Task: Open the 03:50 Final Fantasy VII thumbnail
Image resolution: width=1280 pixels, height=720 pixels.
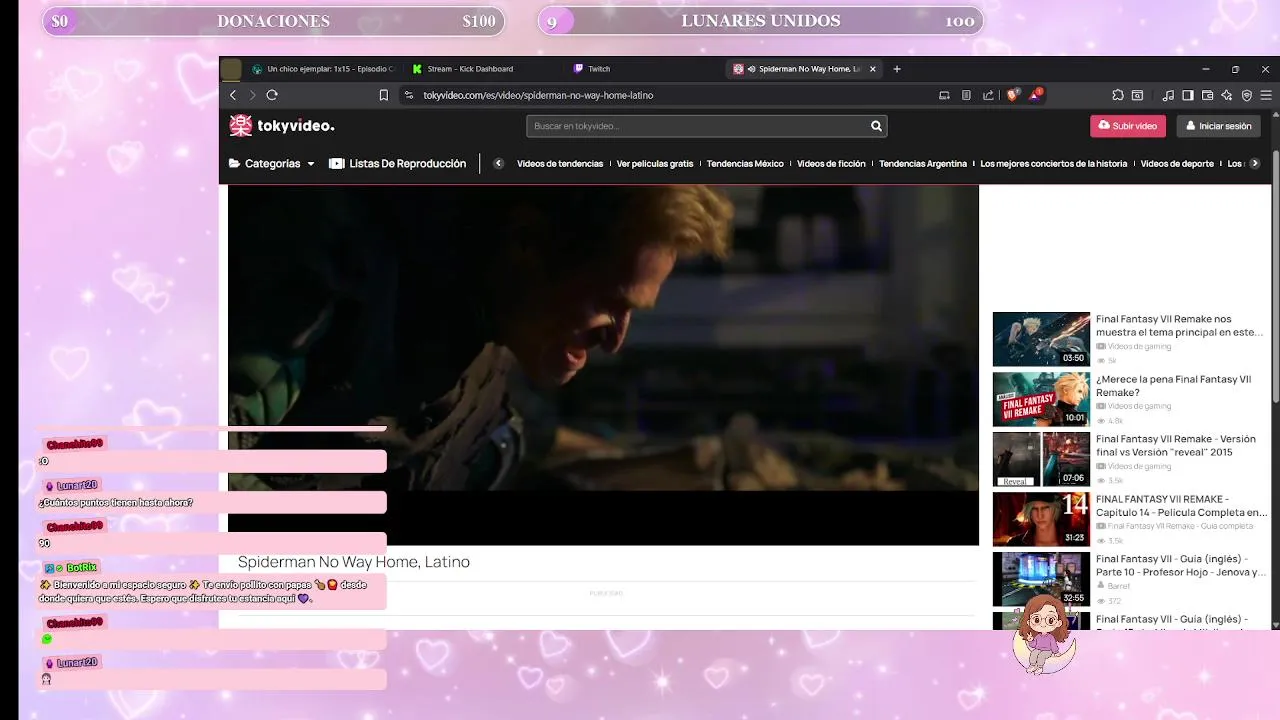Action: 1041,339
